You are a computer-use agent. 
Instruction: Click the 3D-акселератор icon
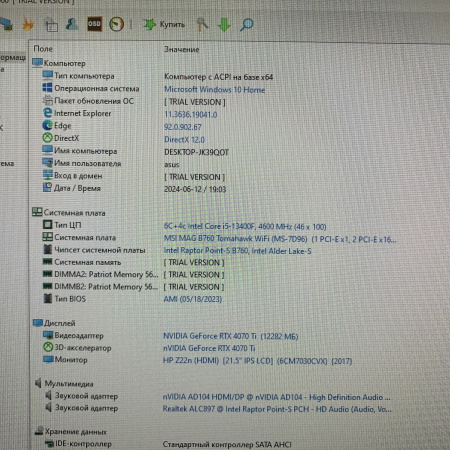pos(48,347)
